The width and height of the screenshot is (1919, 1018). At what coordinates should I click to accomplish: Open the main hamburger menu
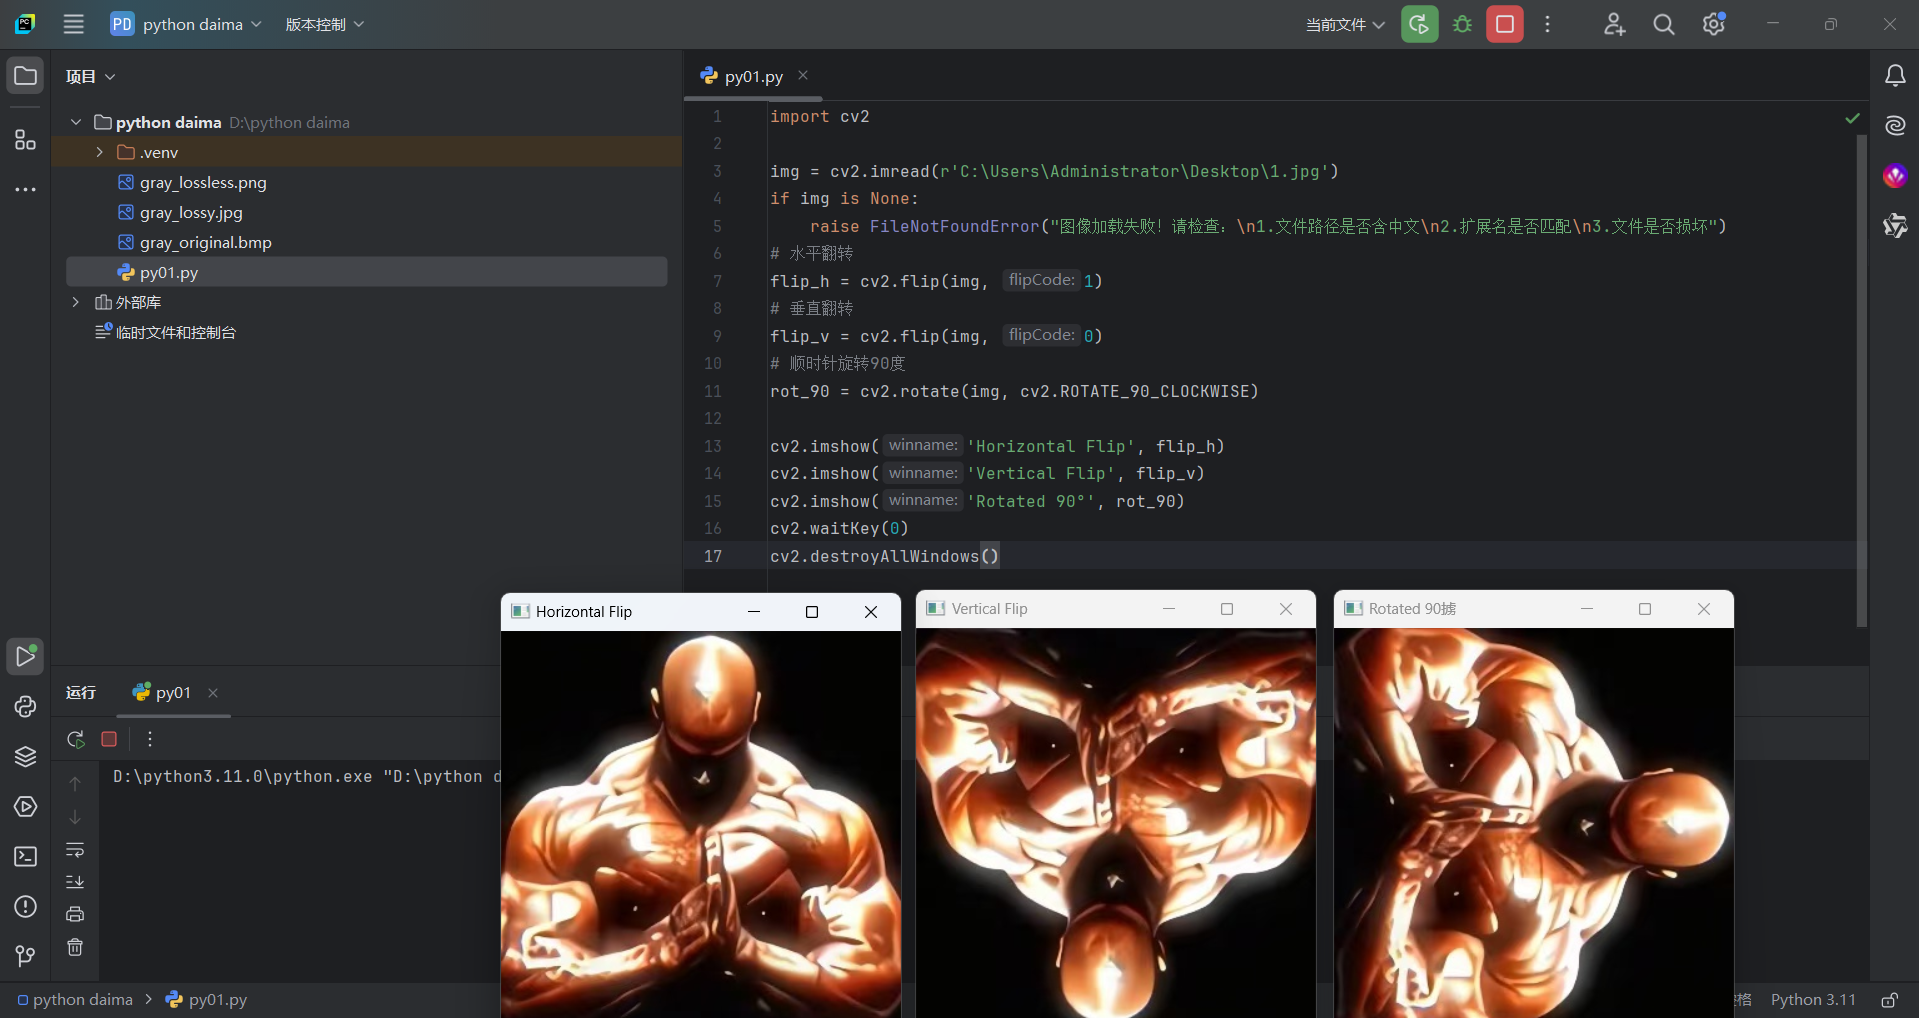click(x=73, y=24)
